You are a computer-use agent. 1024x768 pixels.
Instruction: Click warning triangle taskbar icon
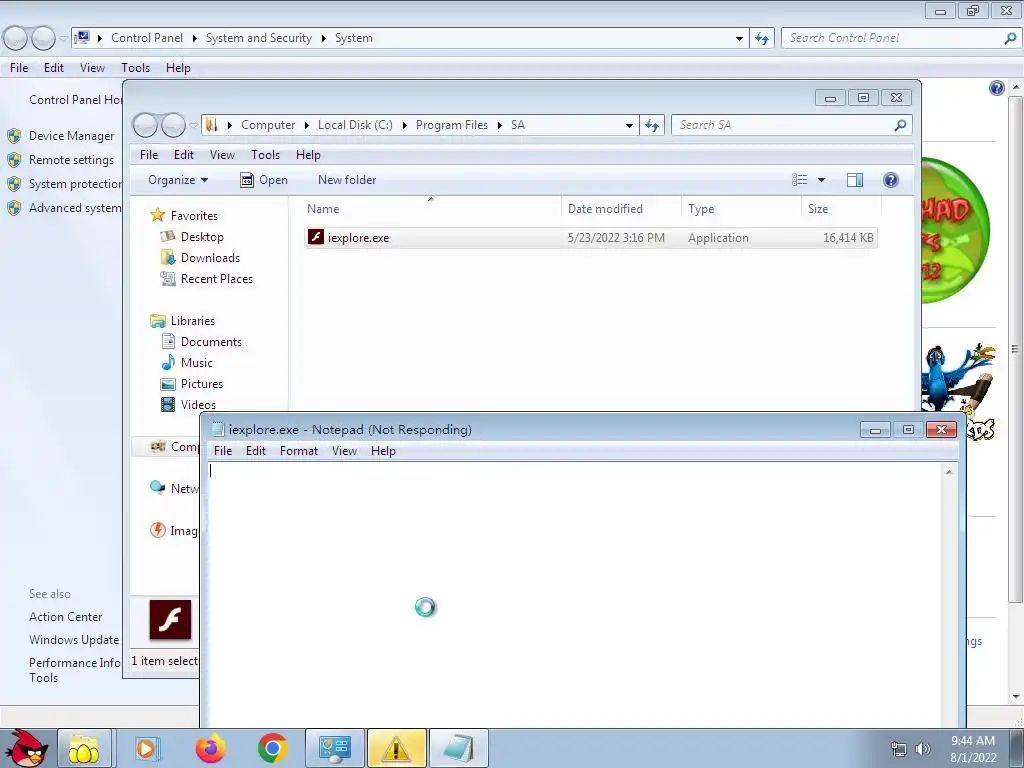(x=396, y=748)
